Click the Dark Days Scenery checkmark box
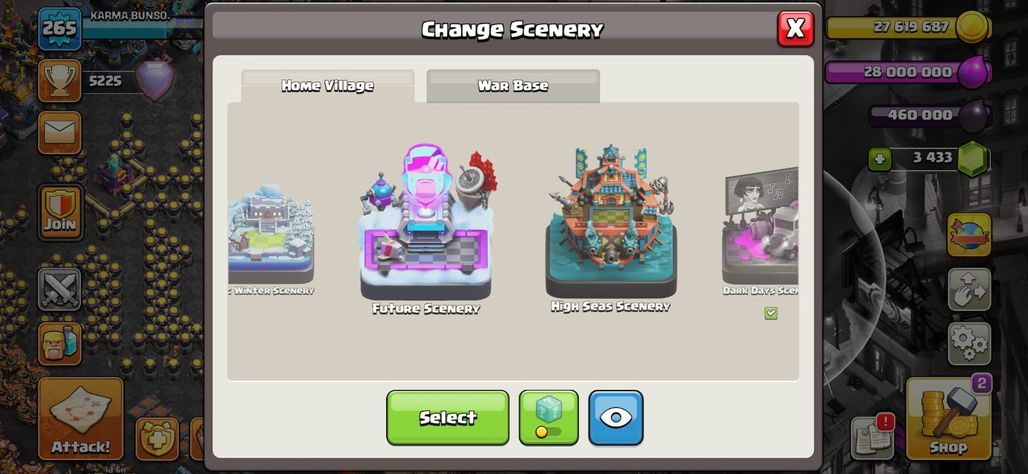This screenshot has height=474, width=1028. click(x=771, y=313)
